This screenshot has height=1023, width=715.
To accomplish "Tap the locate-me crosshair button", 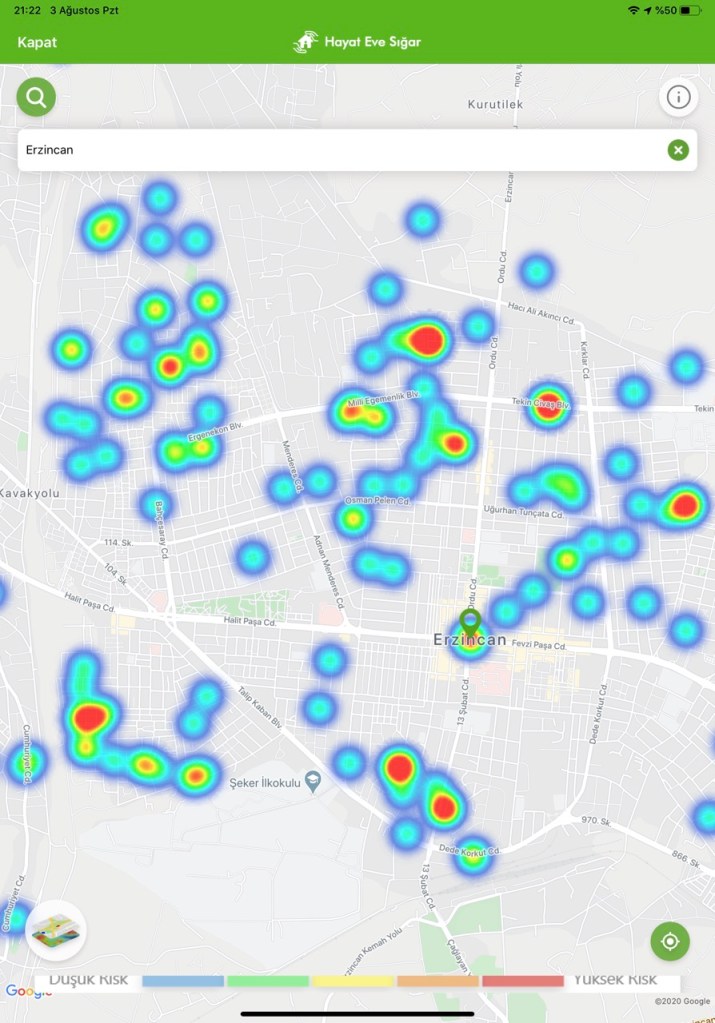I will click(670, 941).
